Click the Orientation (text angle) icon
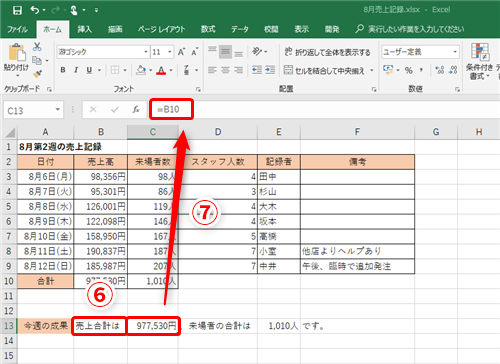 [x=257, y=51]
